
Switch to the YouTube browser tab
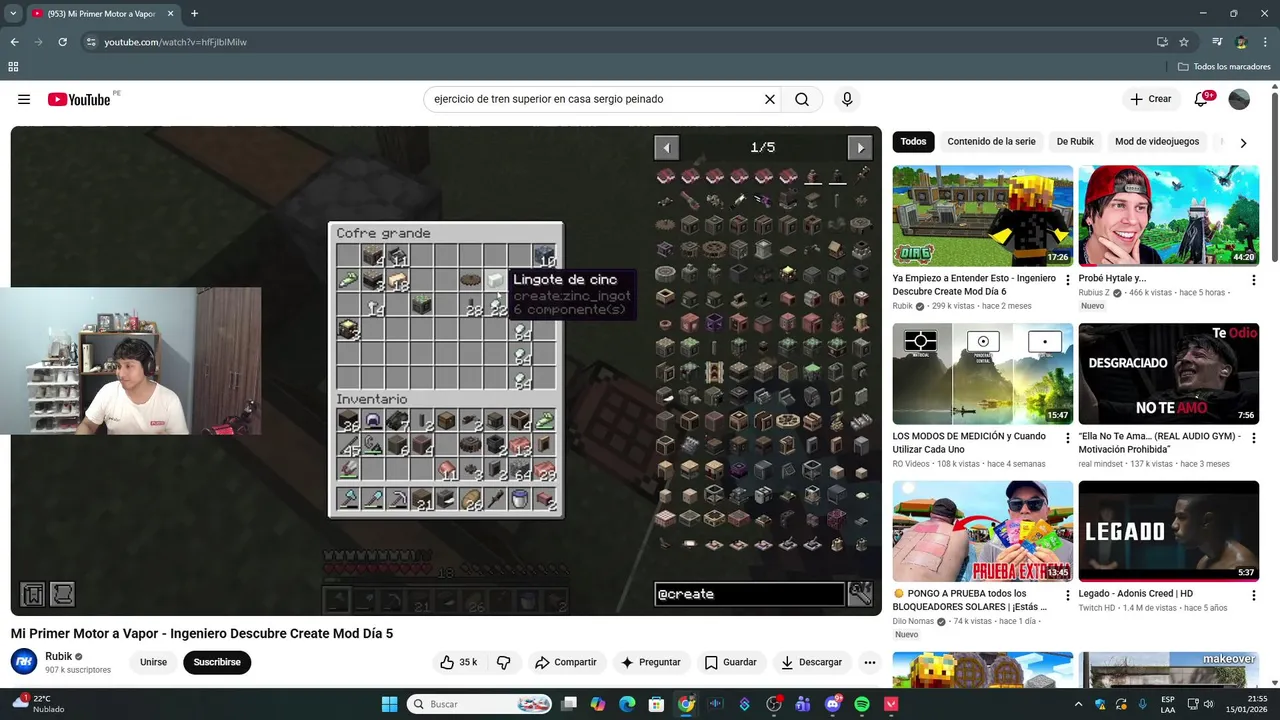pyautogui.click(x=100, y=14)
